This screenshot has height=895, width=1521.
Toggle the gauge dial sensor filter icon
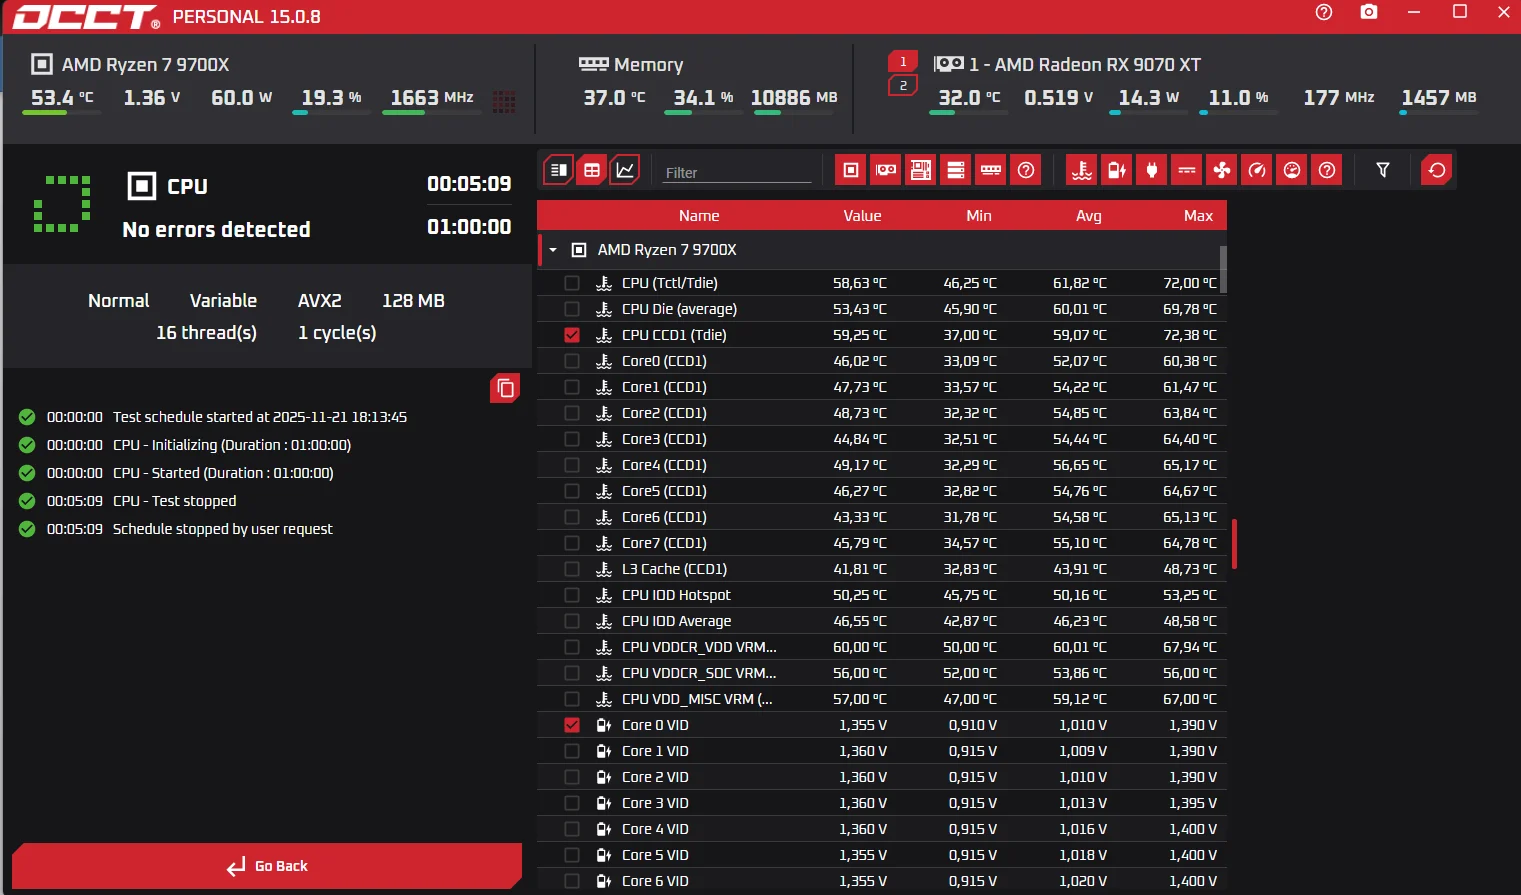click(x=1292, y=170)
